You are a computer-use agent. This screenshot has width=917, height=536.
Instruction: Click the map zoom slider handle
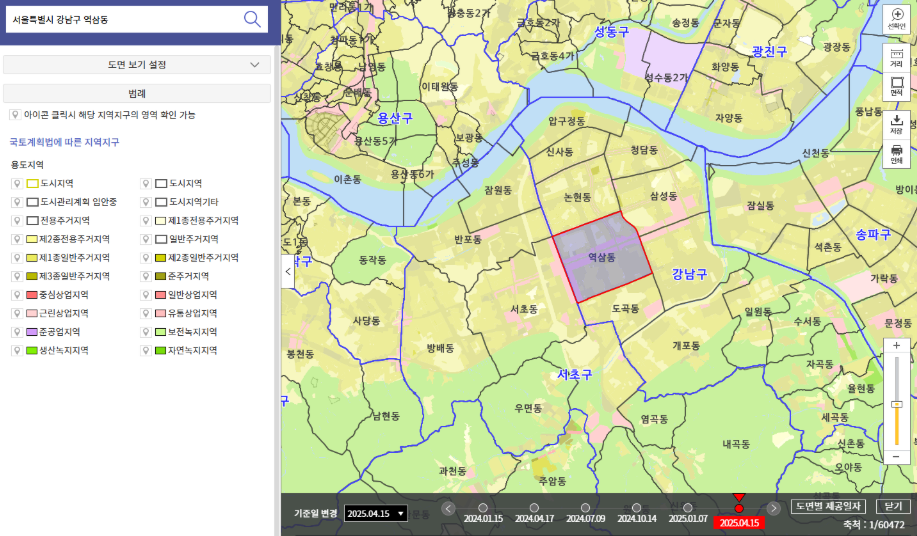896,404
